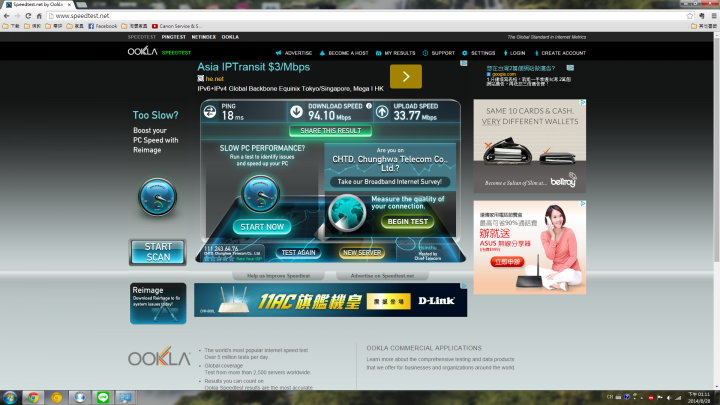Screen dimensions: 720x405
Task: Click START NOW under Slow PC Performance
Action: [x=262, y=227]
